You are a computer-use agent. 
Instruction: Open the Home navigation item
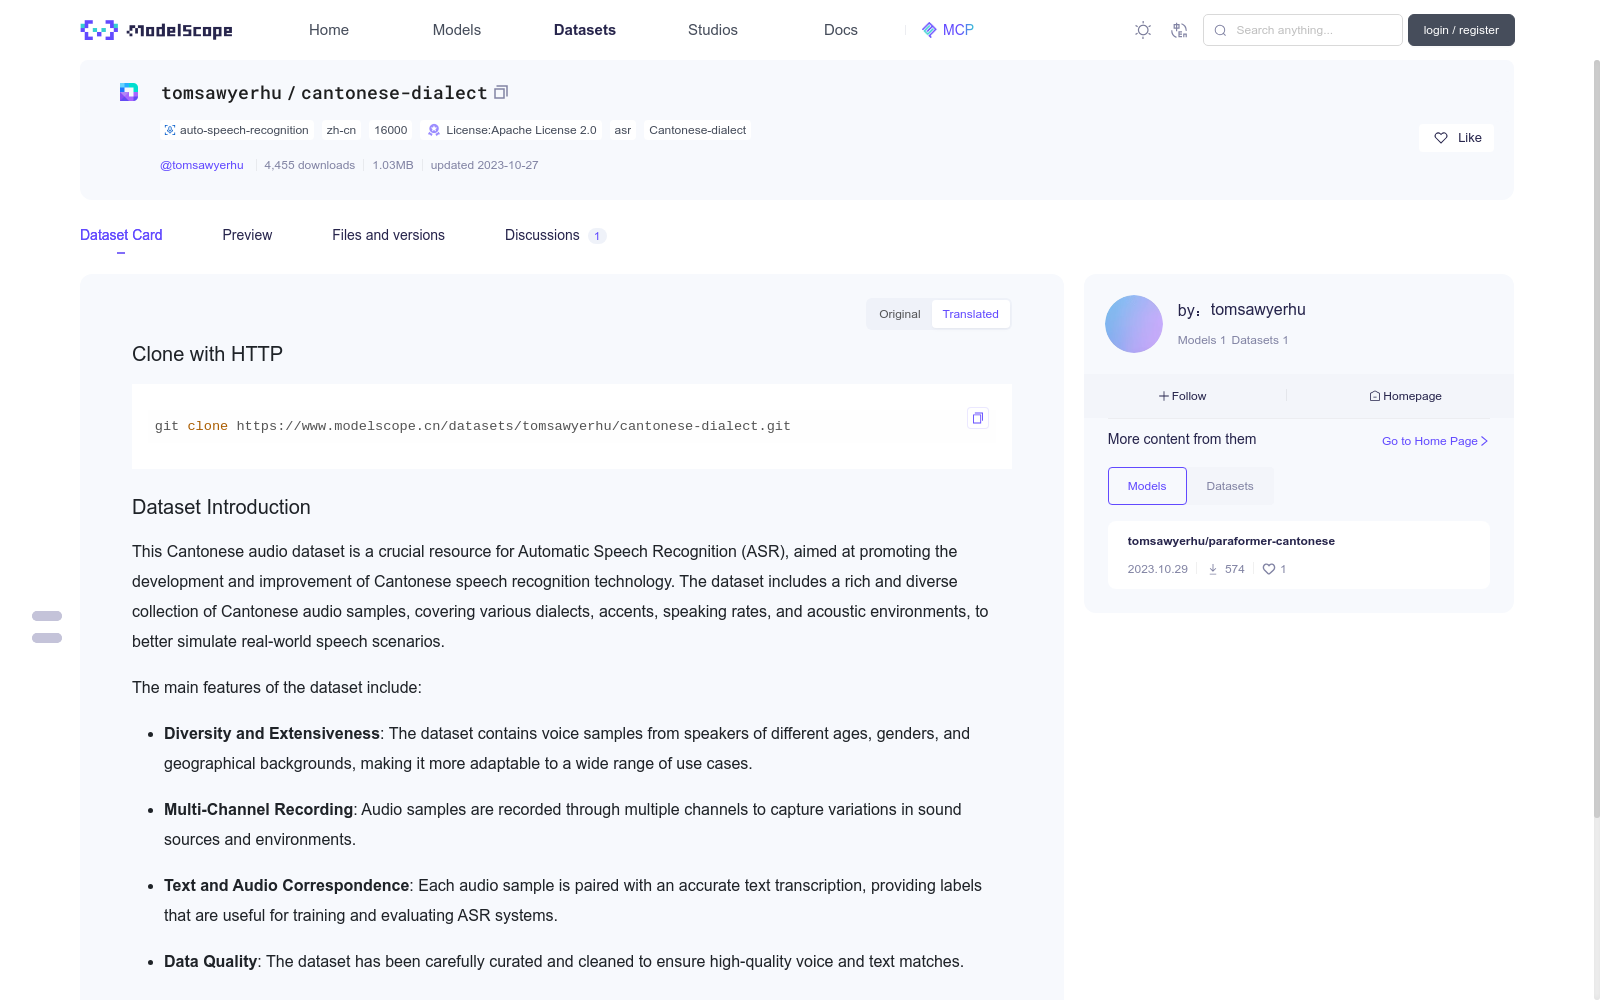click(329, 30)
